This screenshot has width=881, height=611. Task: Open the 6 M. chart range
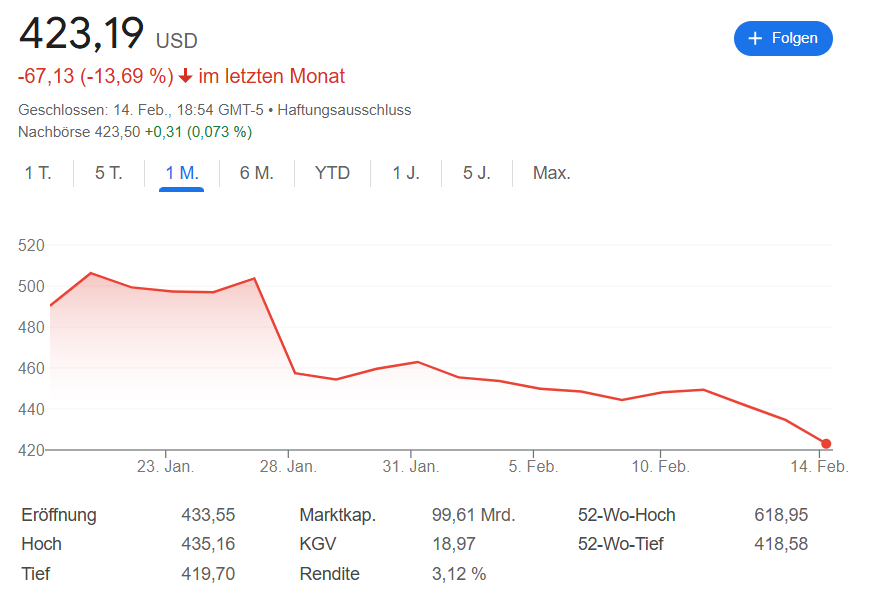(257, 173)
